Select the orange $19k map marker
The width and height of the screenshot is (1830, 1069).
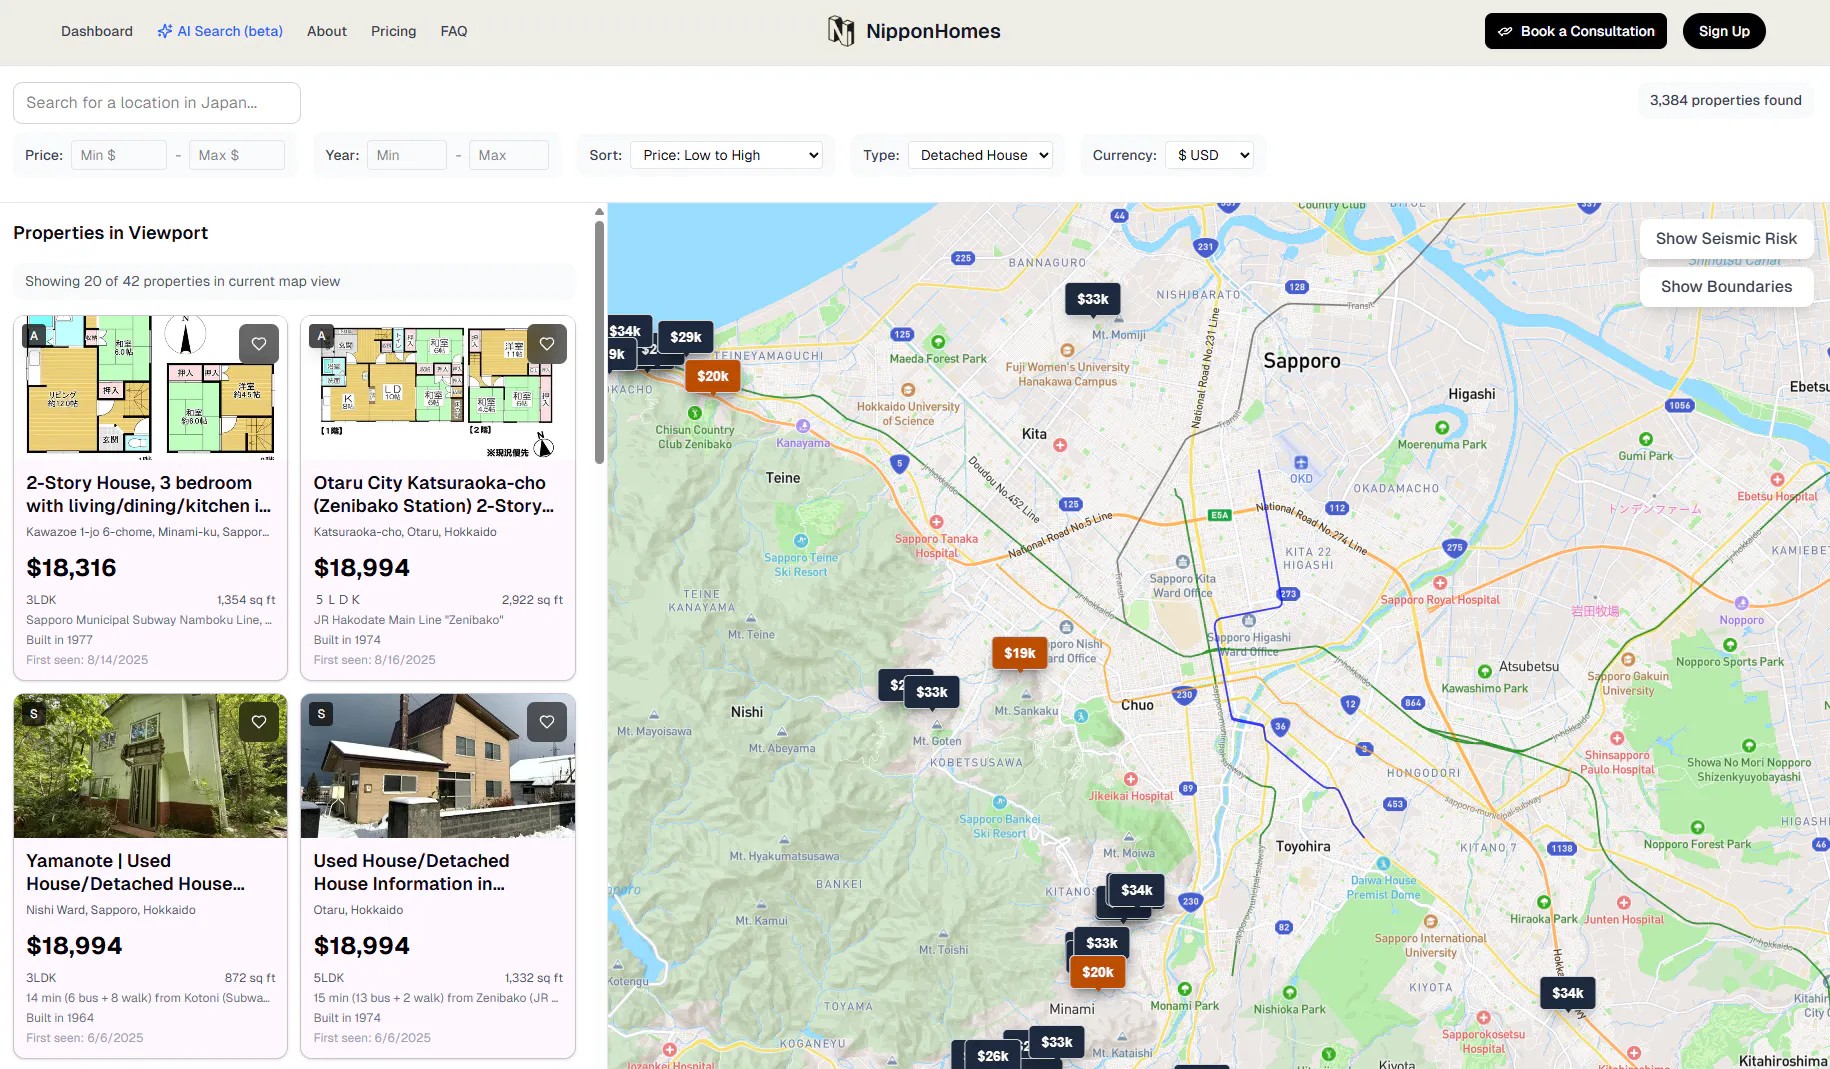1020,653
